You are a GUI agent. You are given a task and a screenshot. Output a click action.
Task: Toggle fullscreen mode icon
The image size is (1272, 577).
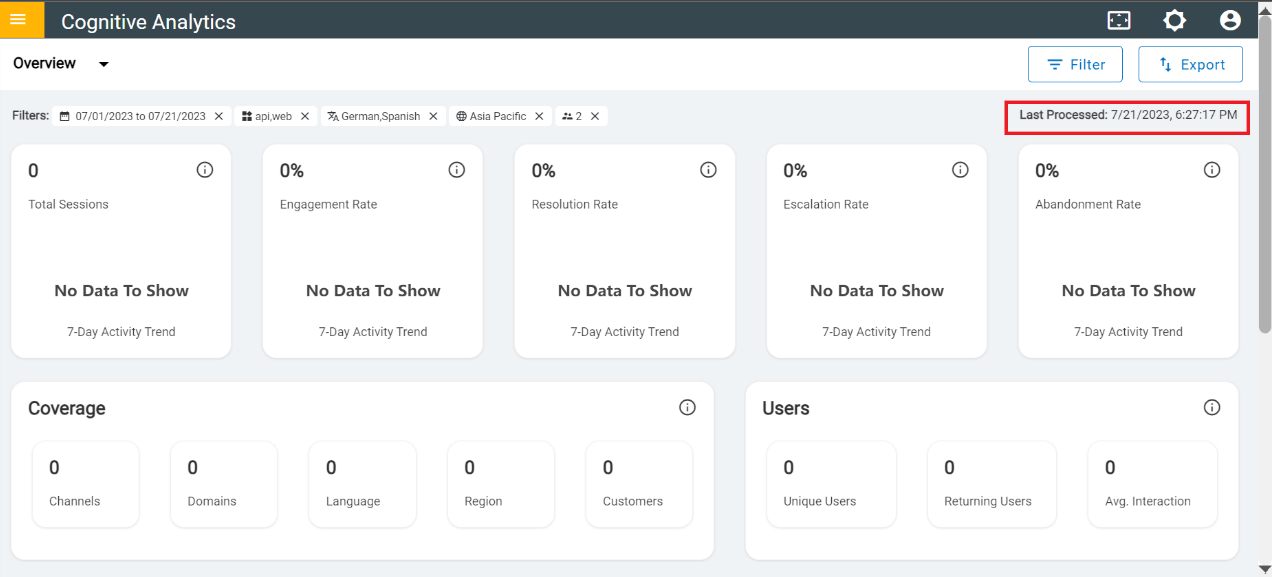1119,20
